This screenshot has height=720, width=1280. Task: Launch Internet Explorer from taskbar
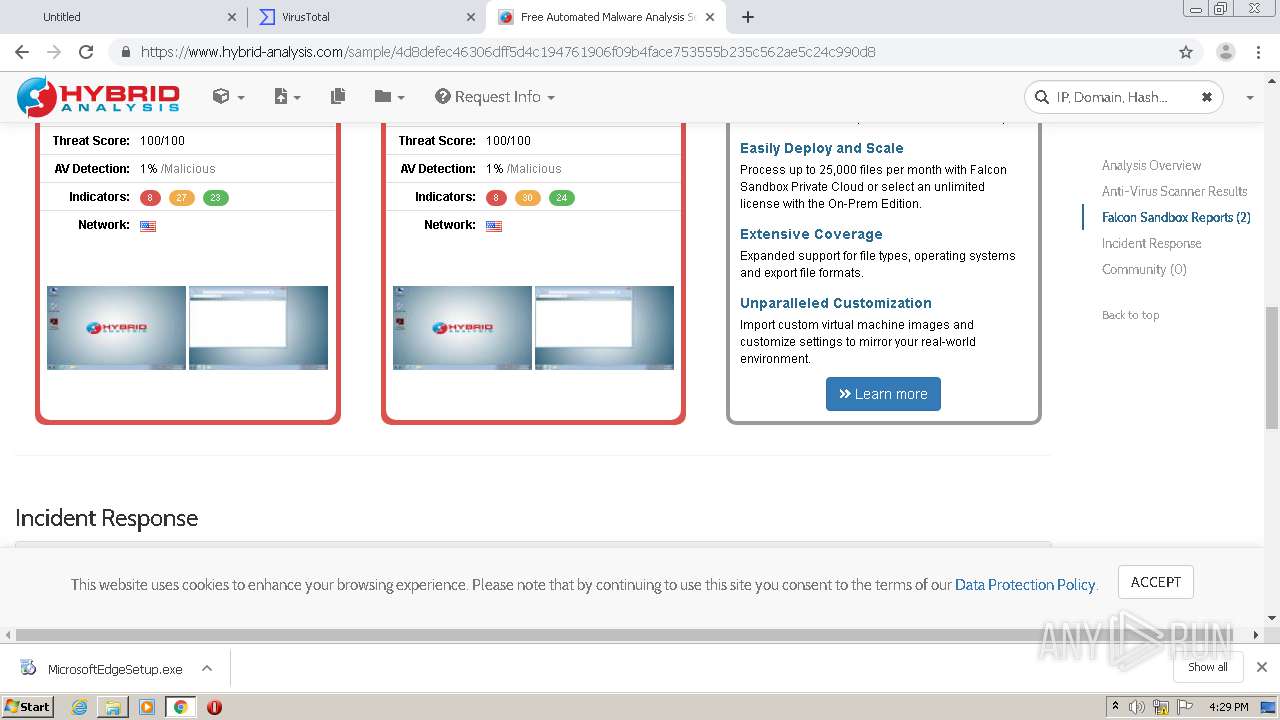(79, 707)
